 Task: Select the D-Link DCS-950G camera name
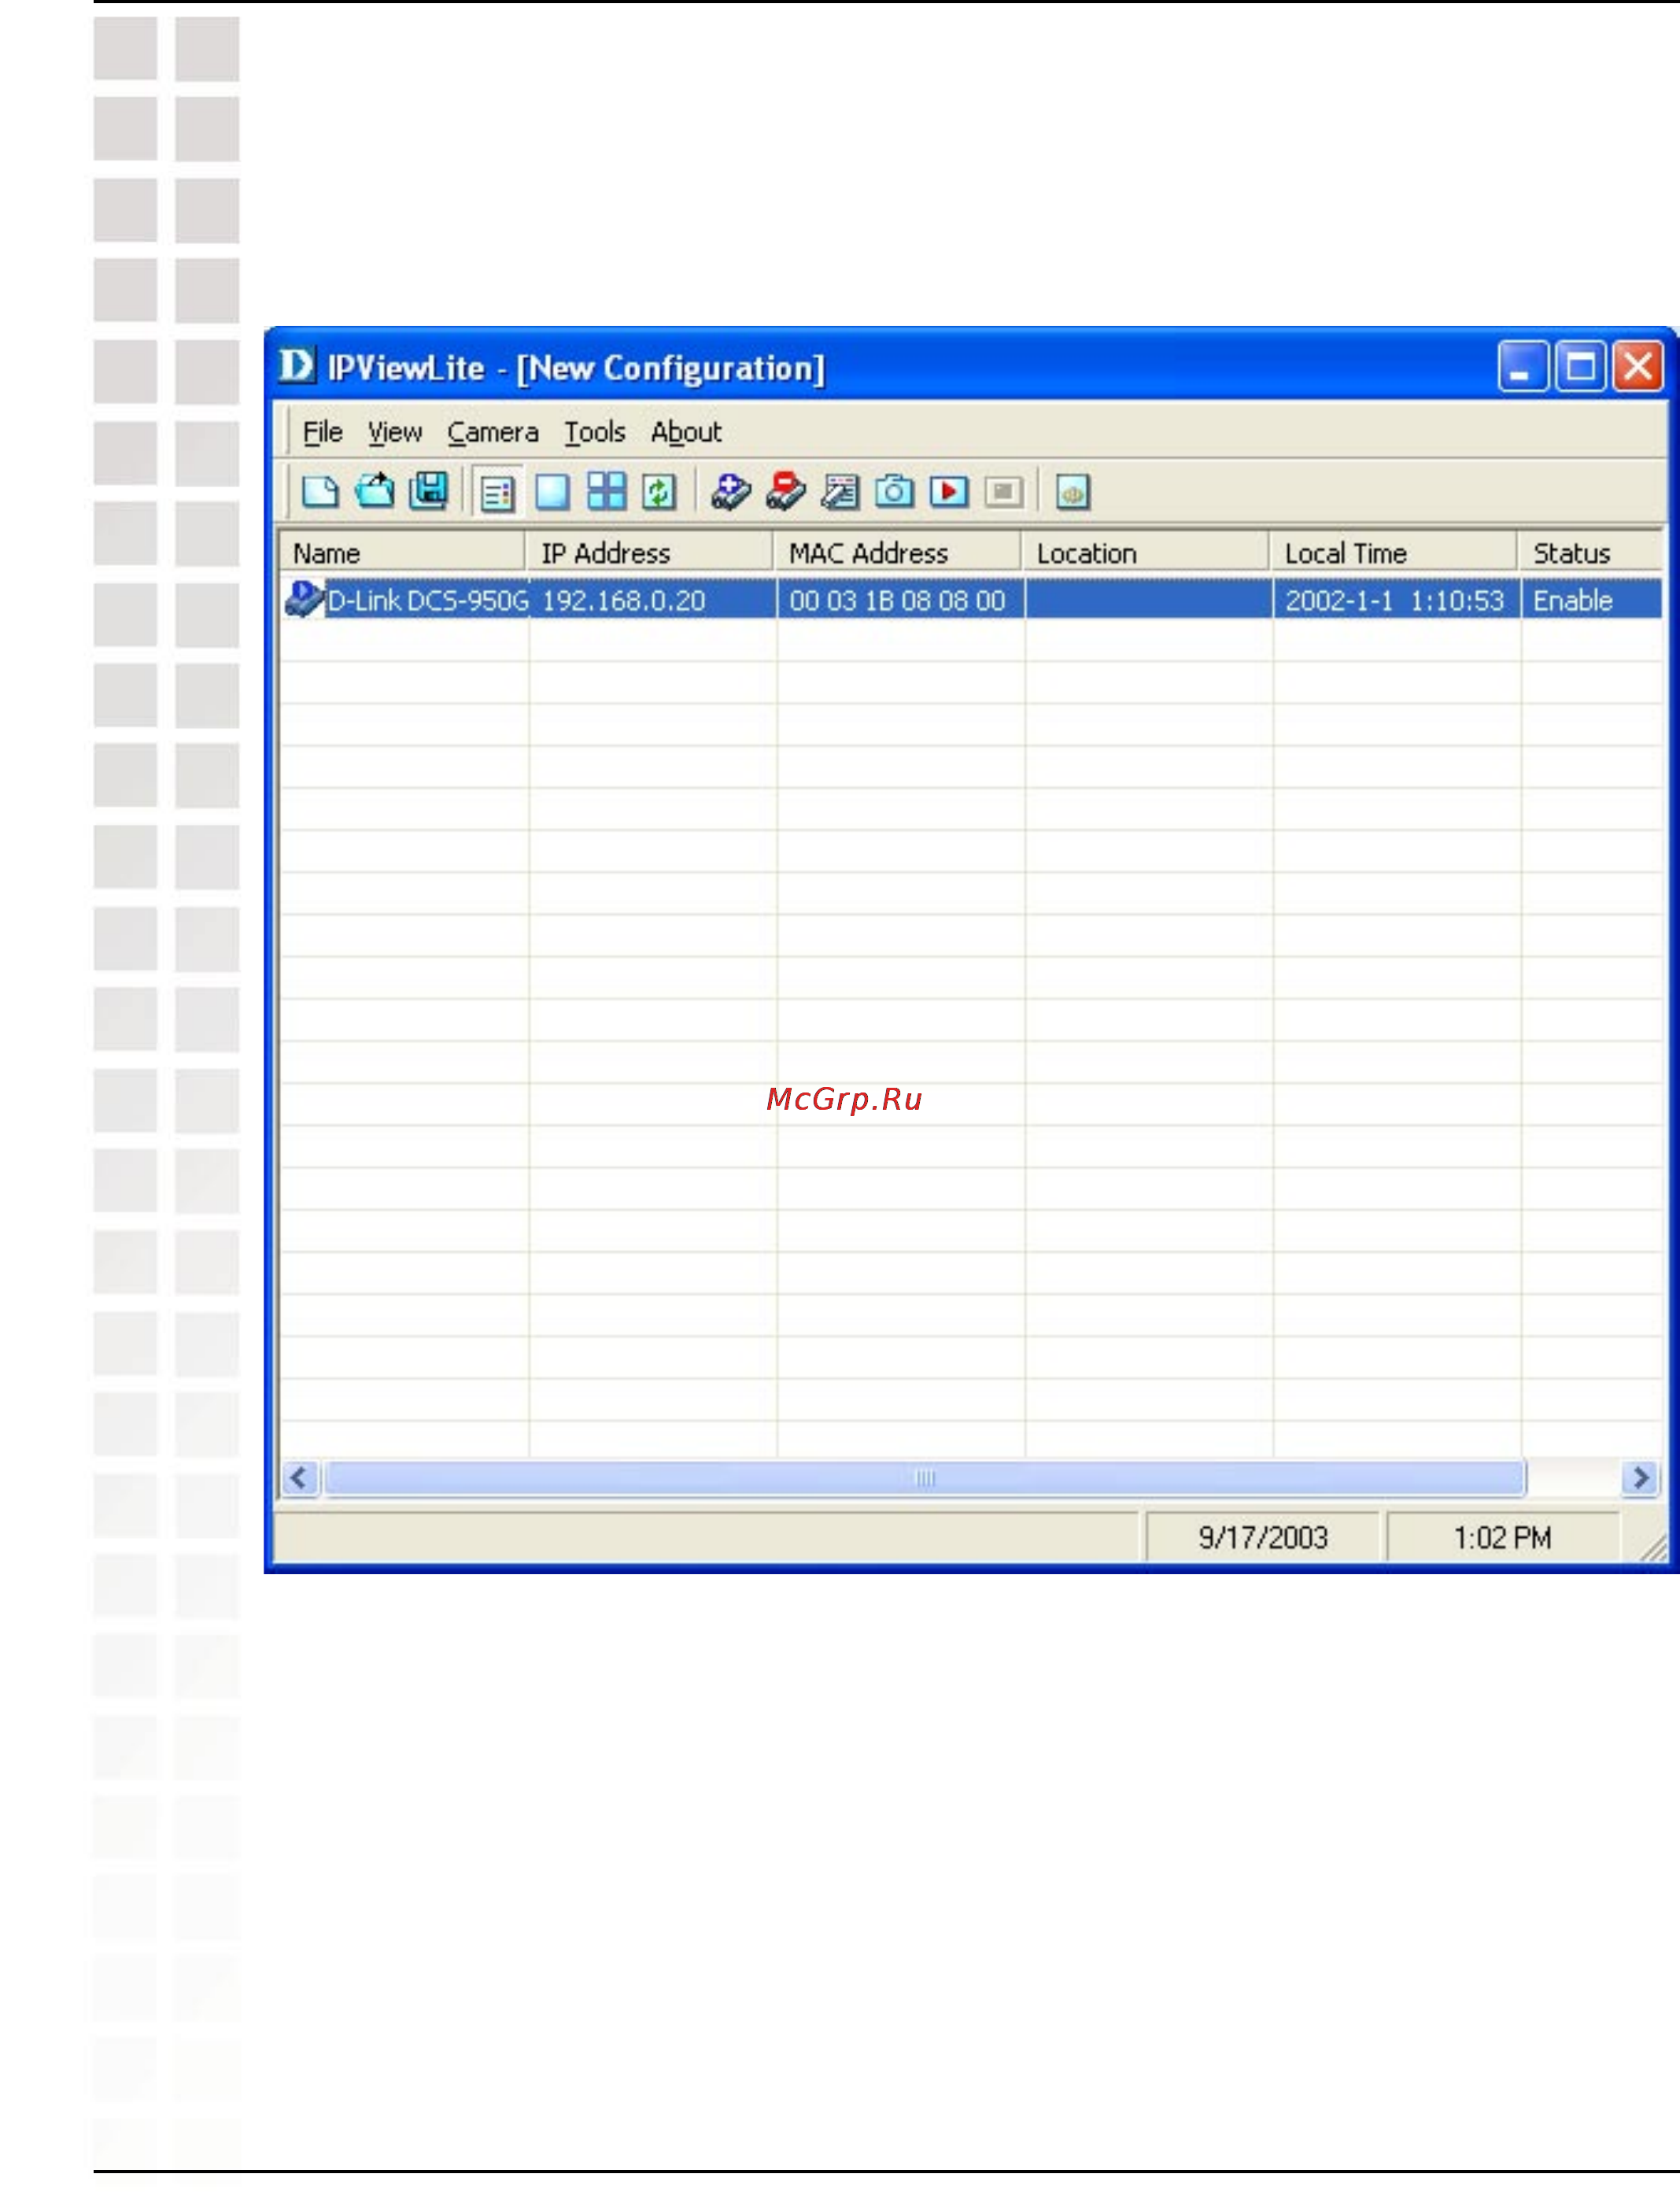pyautogui.click(x=428, y=600)
